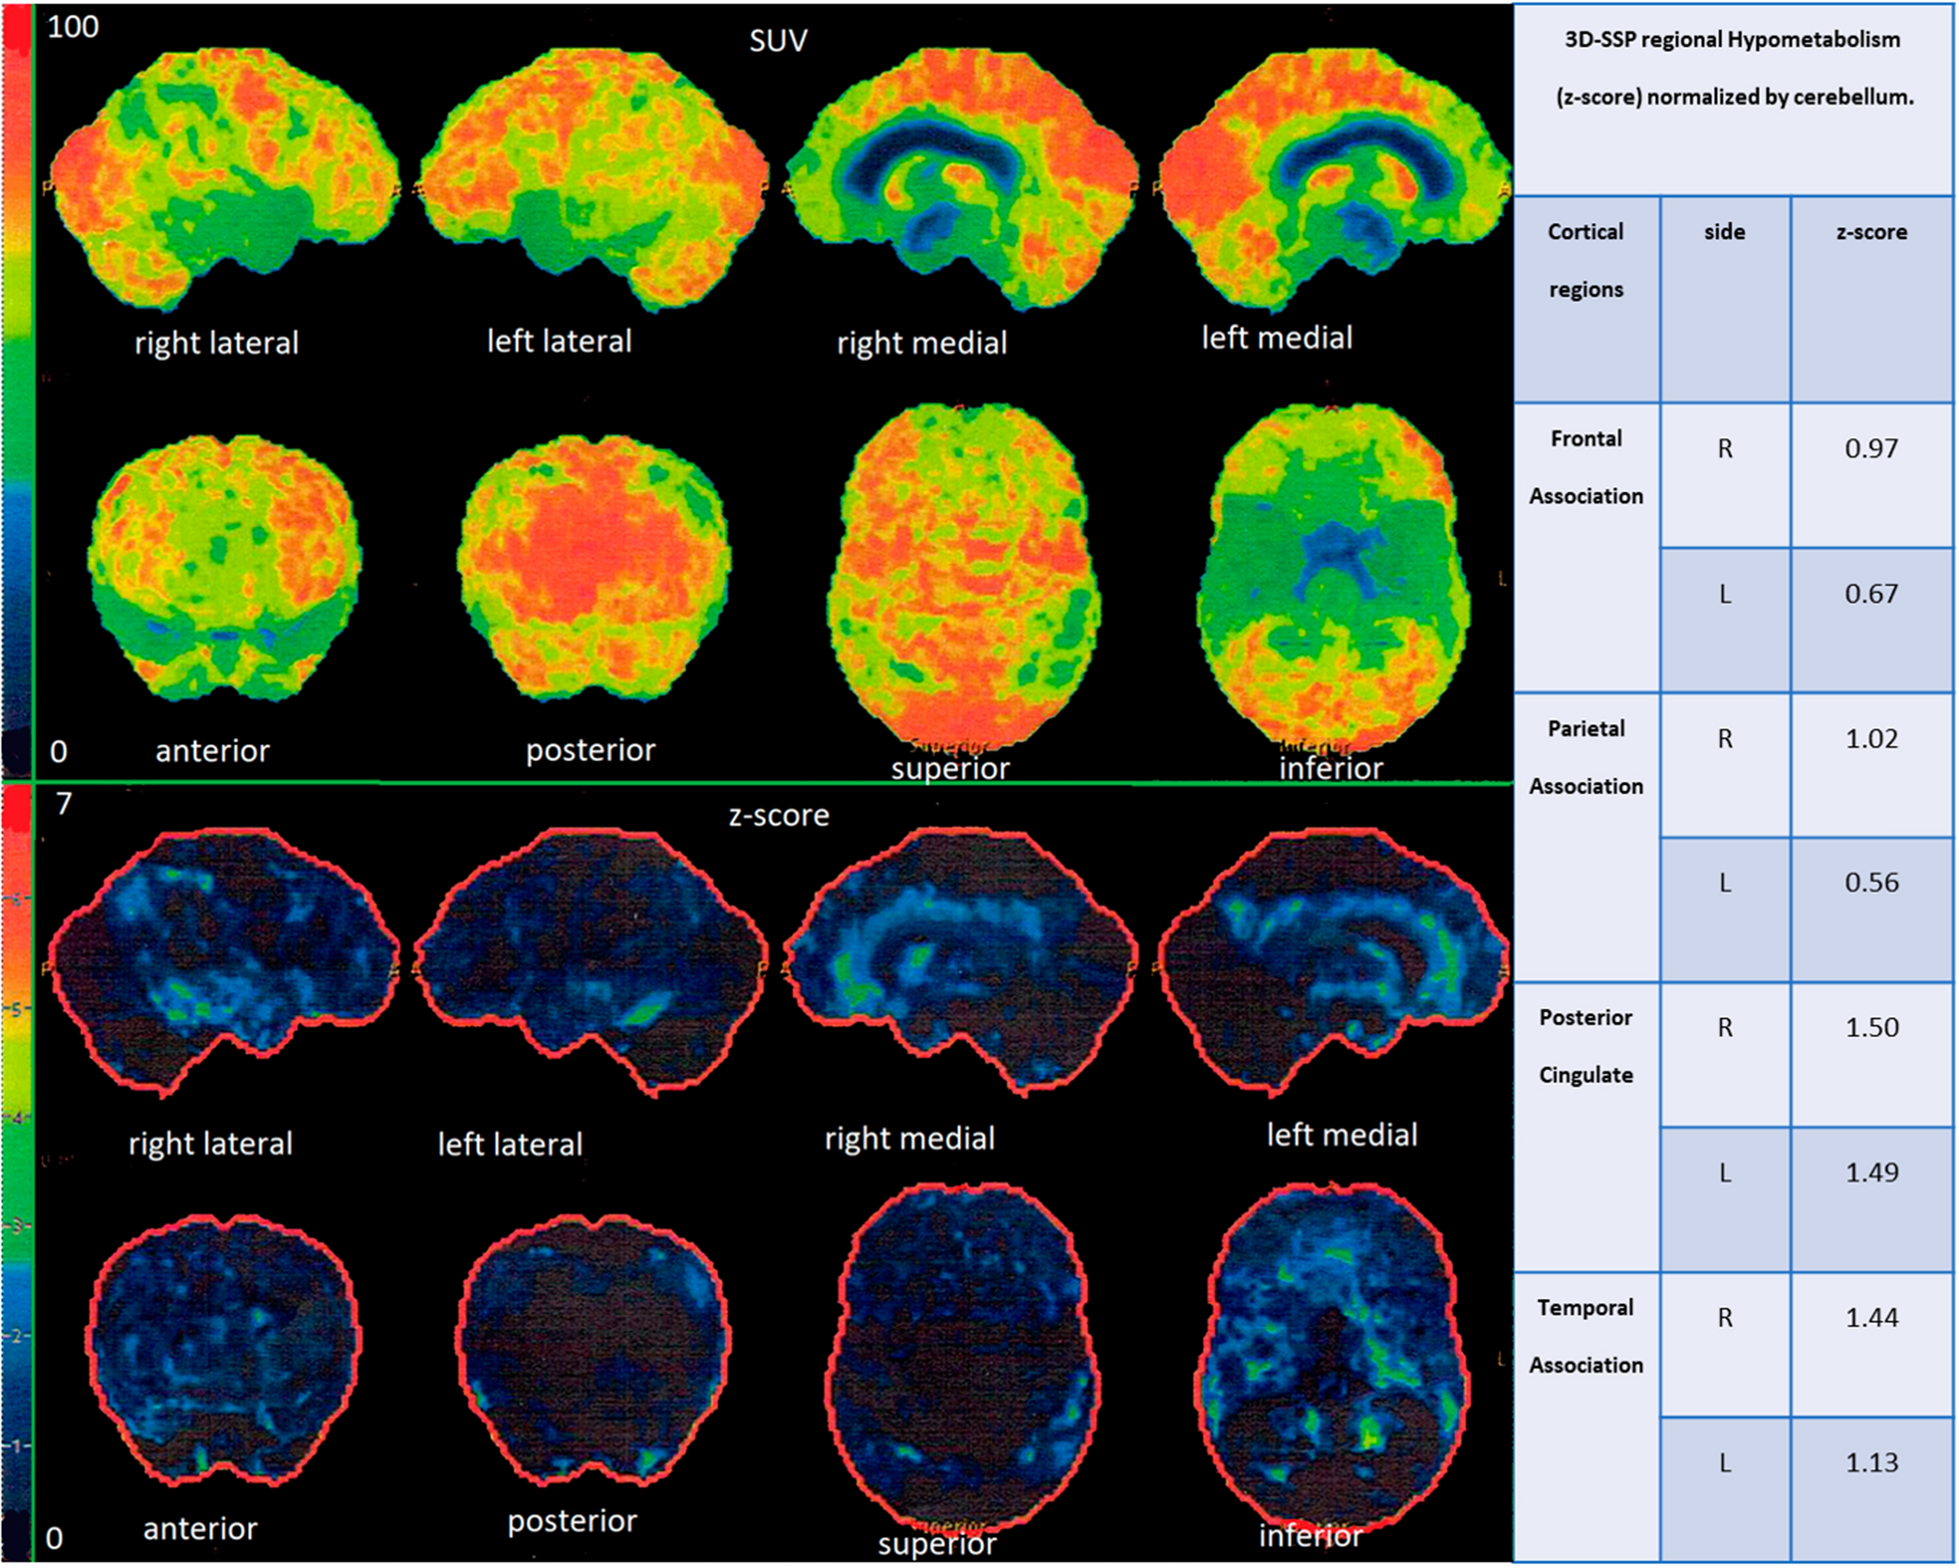Viewport: 1959px width, 1568px height.
Task: Select the z-score left medial brain map
Action: coord(1335,963)
